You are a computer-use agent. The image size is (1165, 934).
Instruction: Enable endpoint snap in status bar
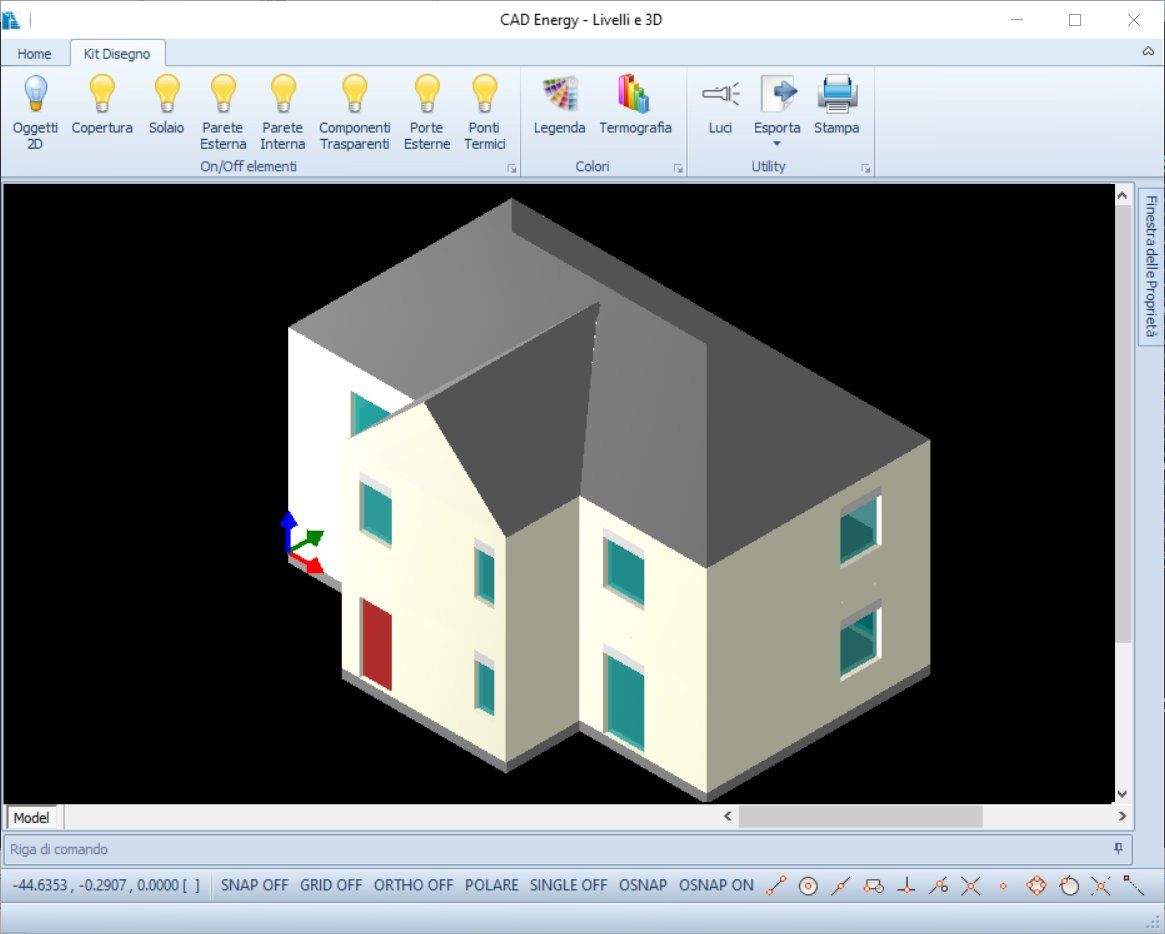tap(777, 886)
